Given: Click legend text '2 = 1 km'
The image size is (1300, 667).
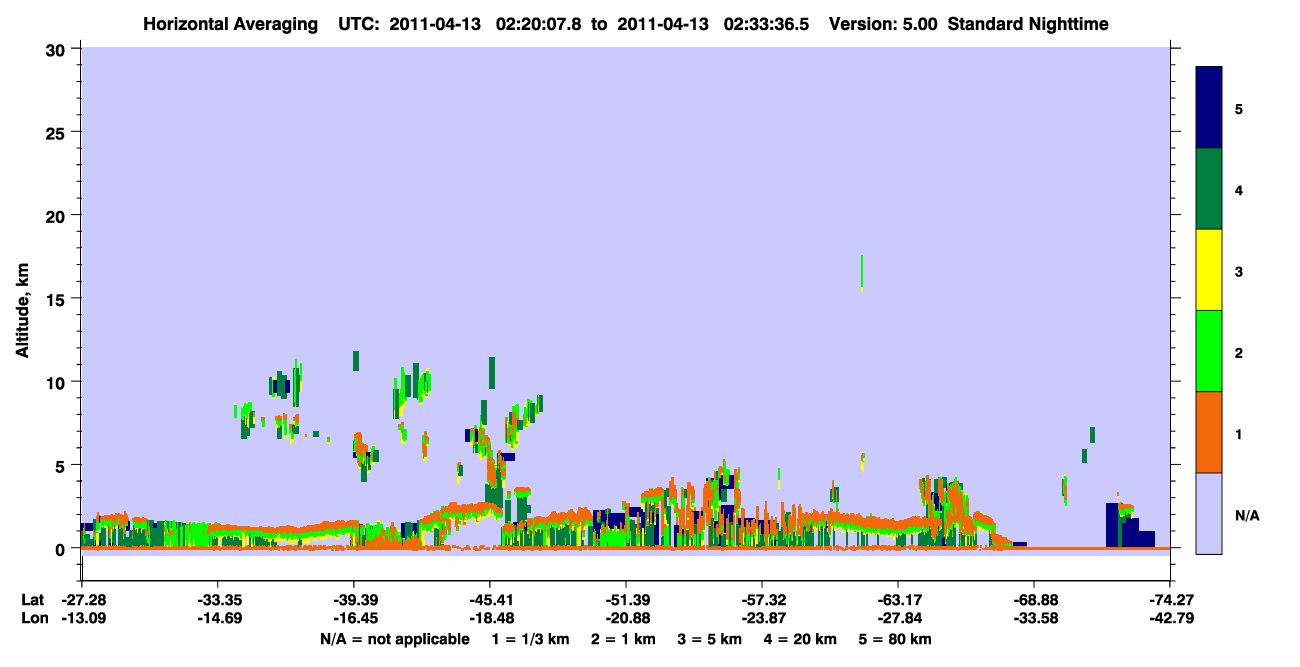Looking at the screenshot, I should (x=623, y=639).
